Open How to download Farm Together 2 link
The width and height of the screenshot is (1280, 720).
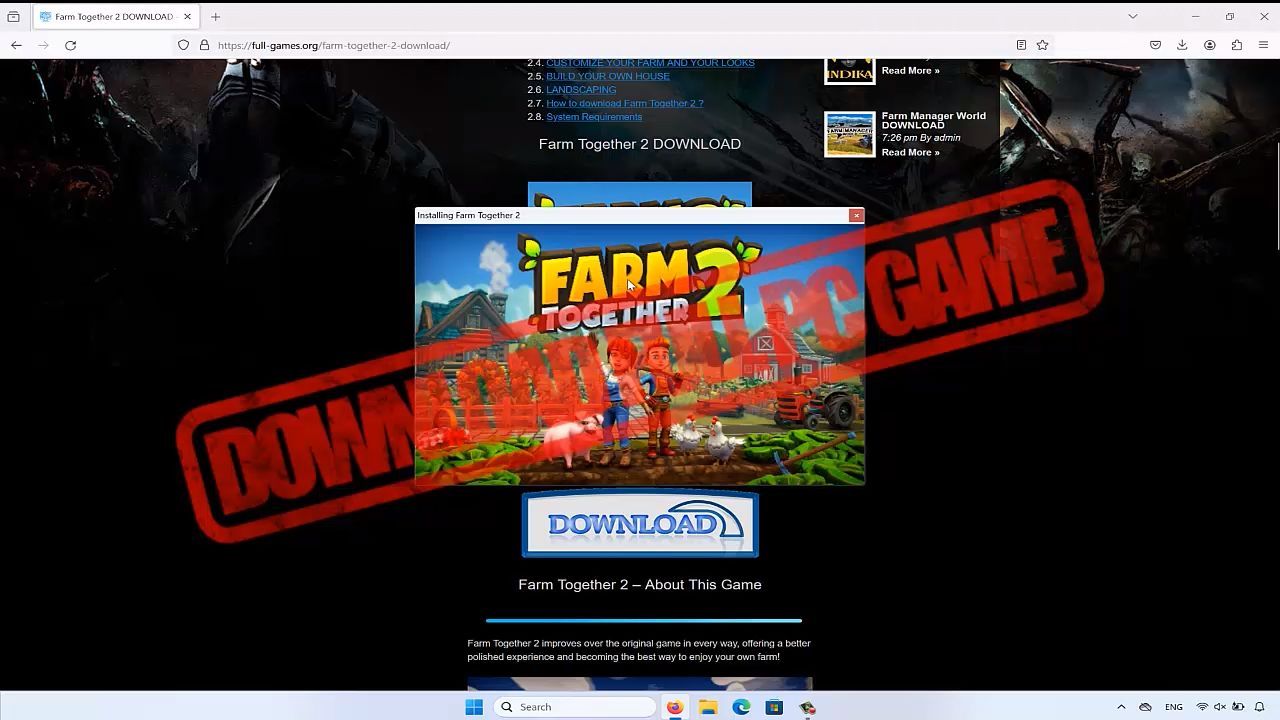(x=625, y=103)
